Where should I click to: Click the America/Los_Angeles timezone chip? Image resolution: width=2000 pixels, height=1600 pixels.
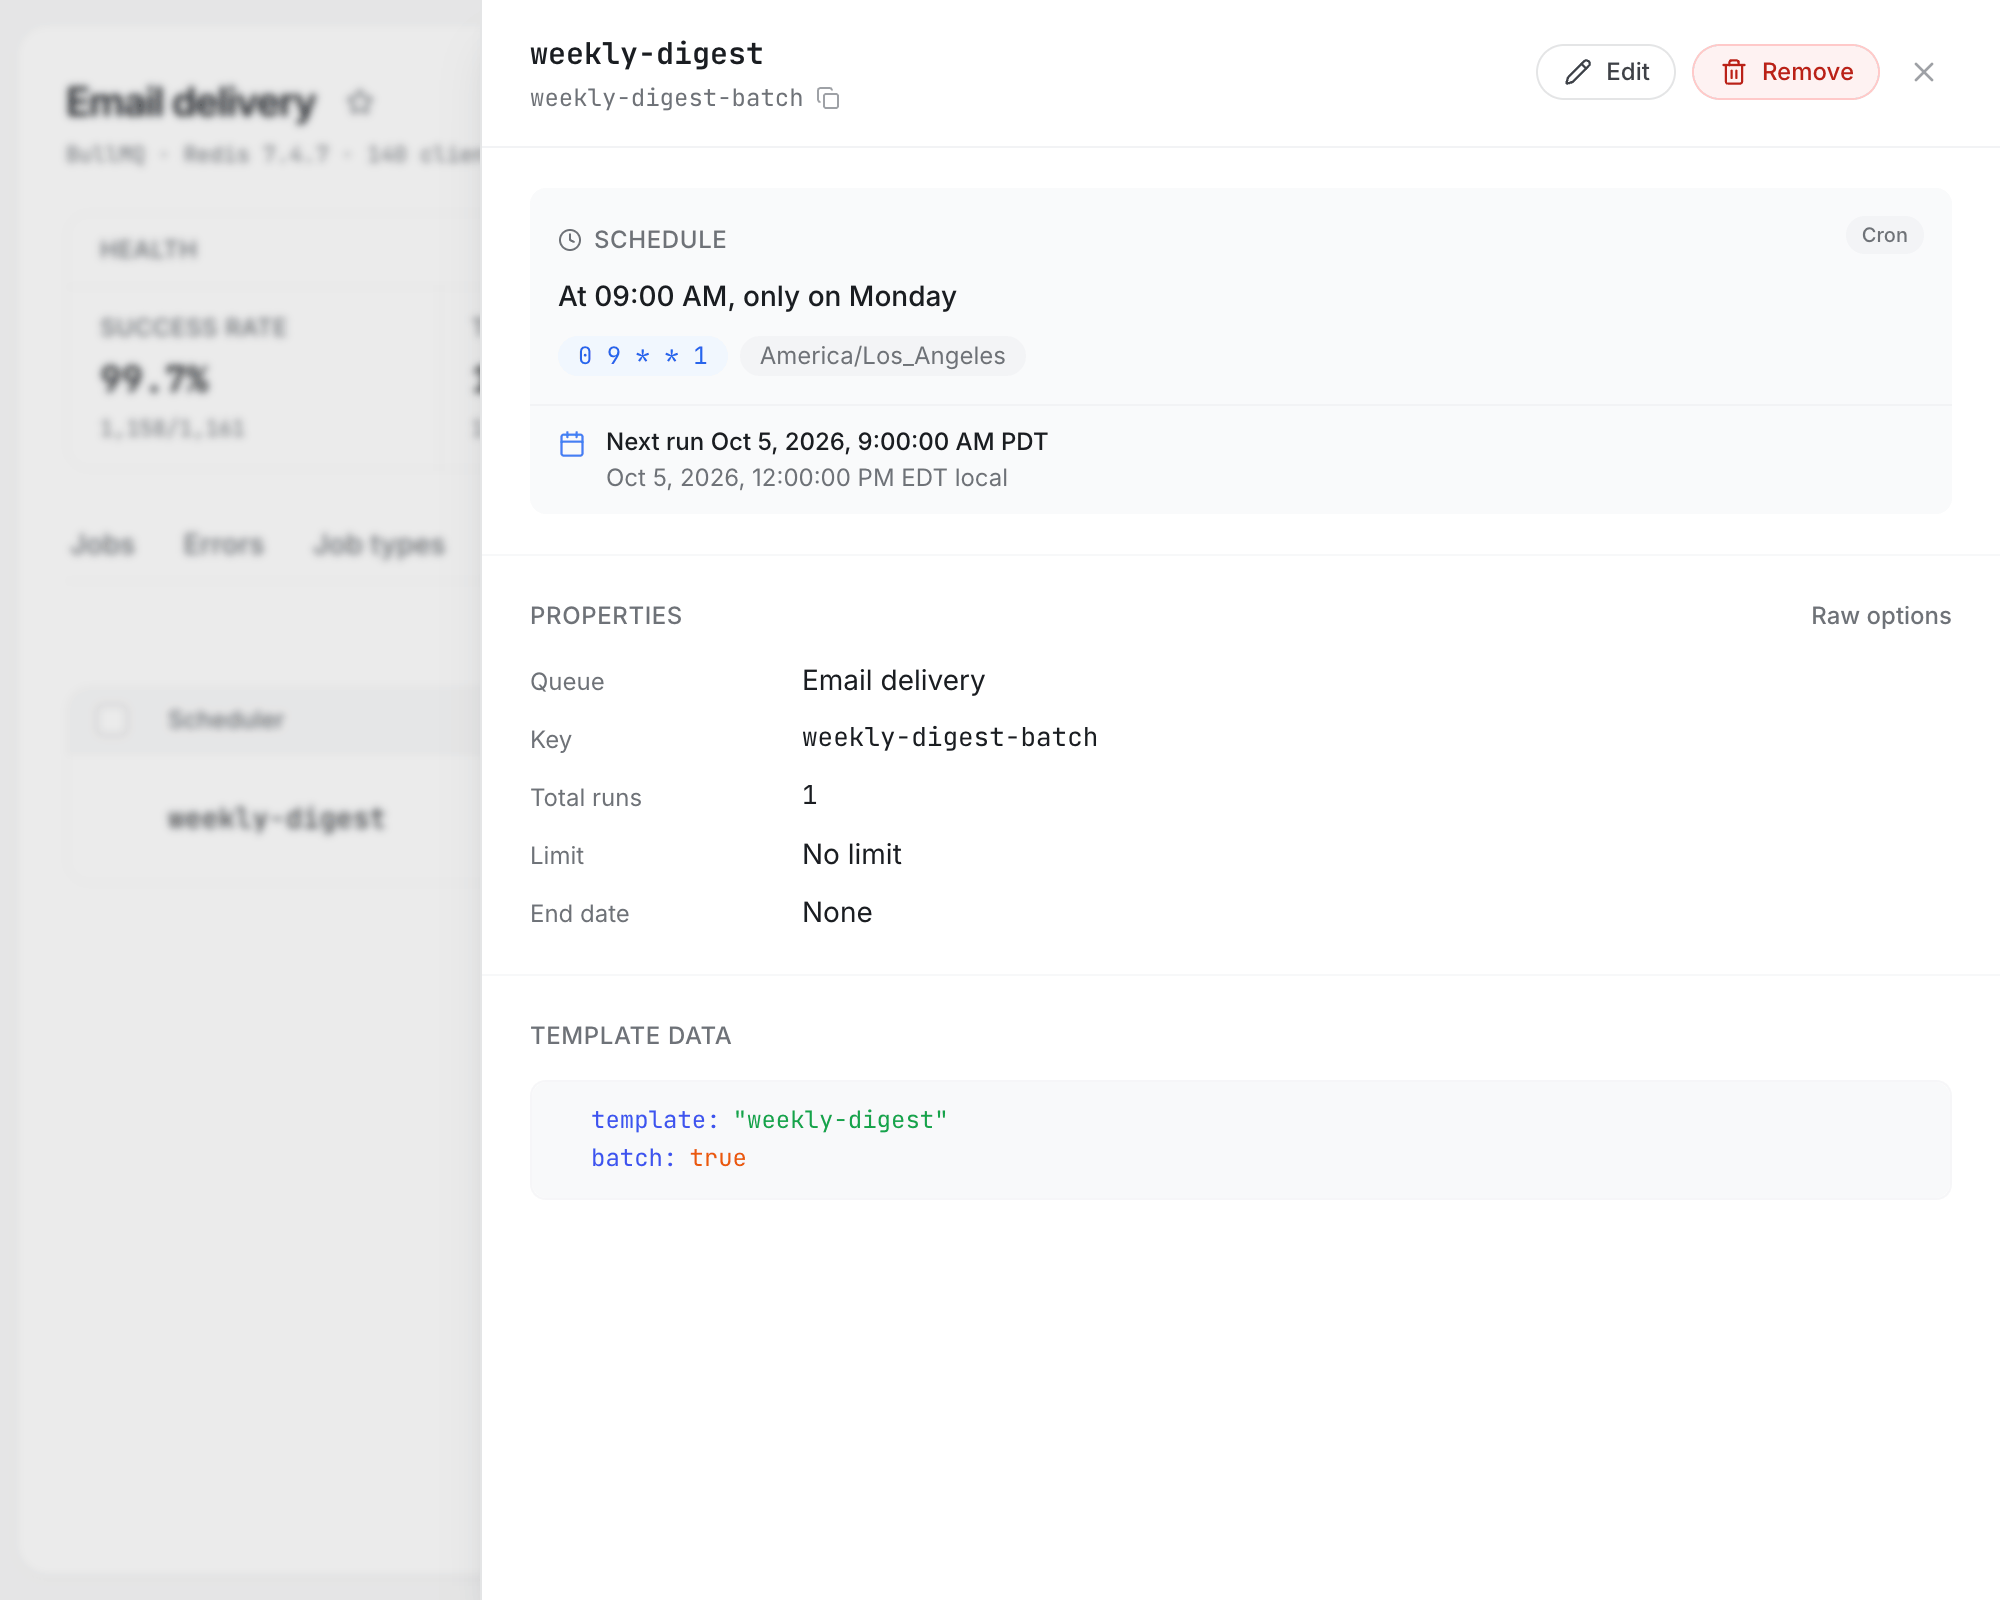[x=882, y=356]
